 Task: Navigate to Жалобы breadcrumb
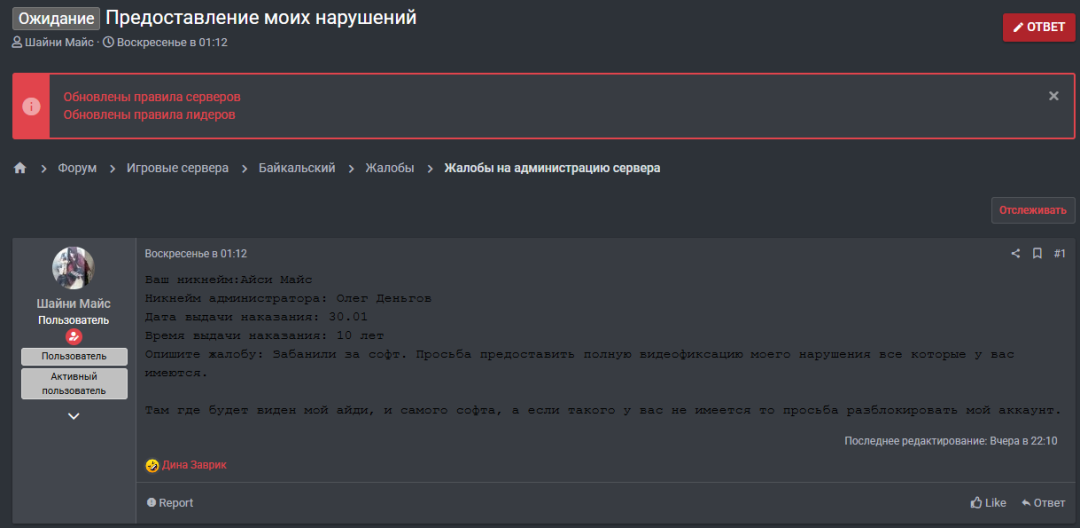point(389,168)
